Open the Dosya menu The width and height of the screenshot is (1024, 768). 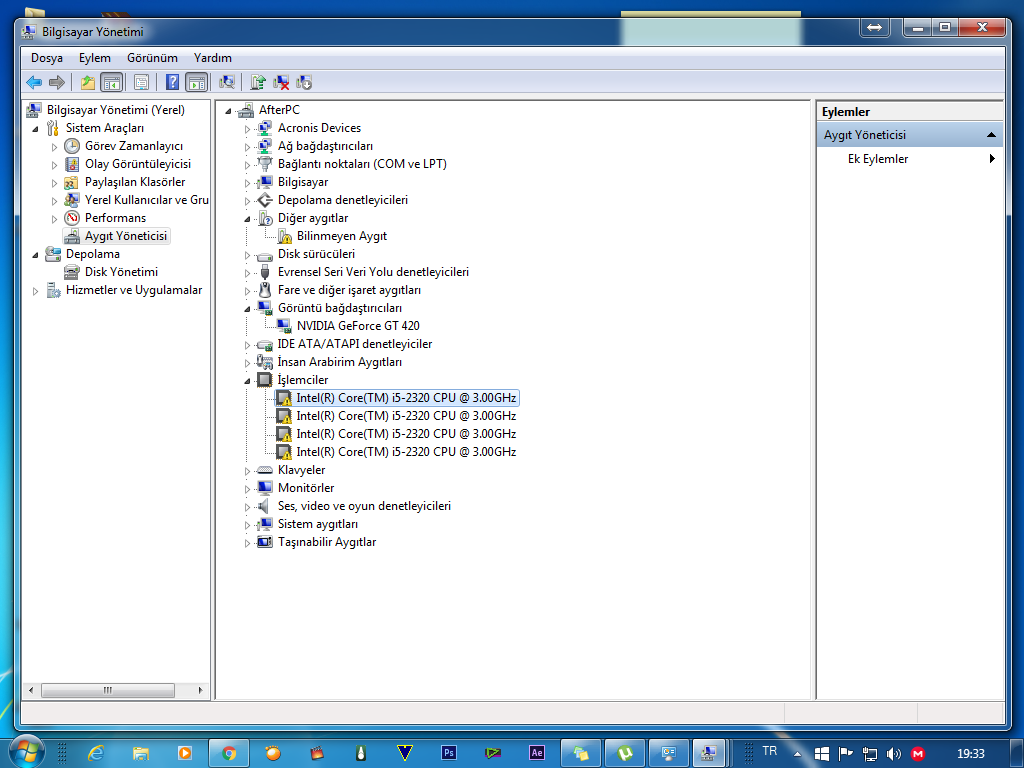47,58
